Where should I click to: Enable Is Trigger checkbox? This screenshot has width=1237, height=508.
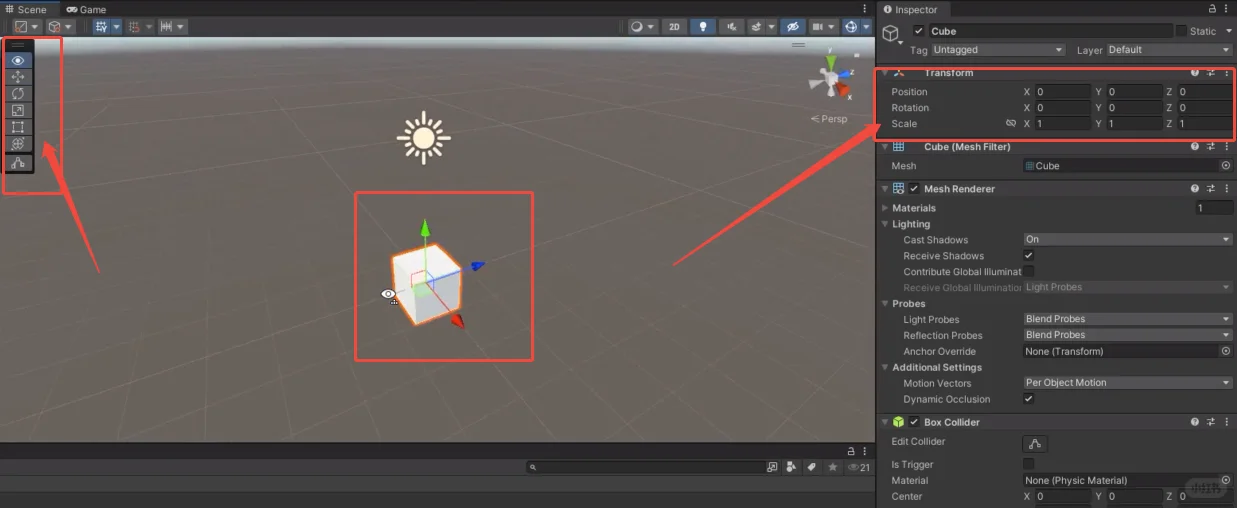[1028, 465]
